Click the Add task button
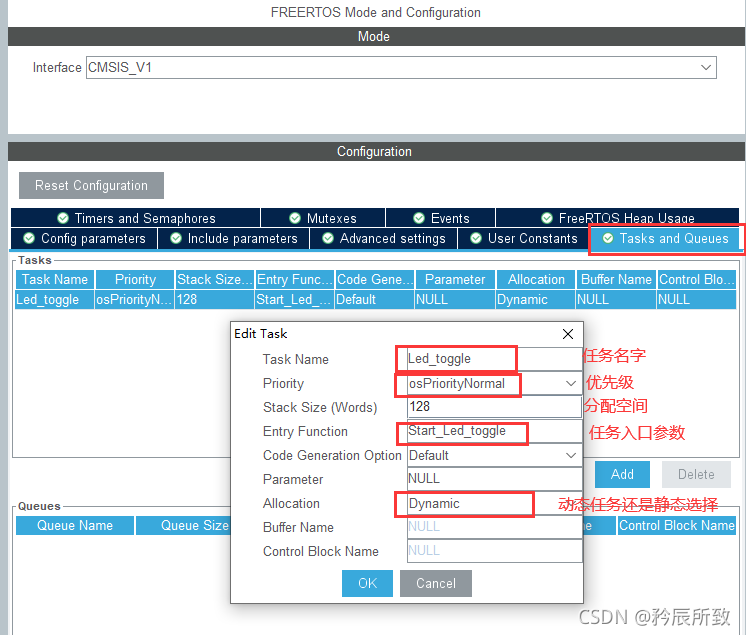 point(622,474)
